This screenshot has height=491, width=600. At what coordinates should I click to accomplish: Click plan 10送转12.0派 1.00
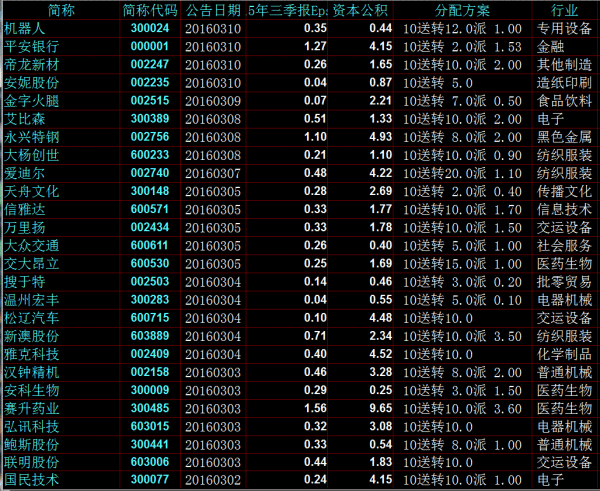(462, 28)
